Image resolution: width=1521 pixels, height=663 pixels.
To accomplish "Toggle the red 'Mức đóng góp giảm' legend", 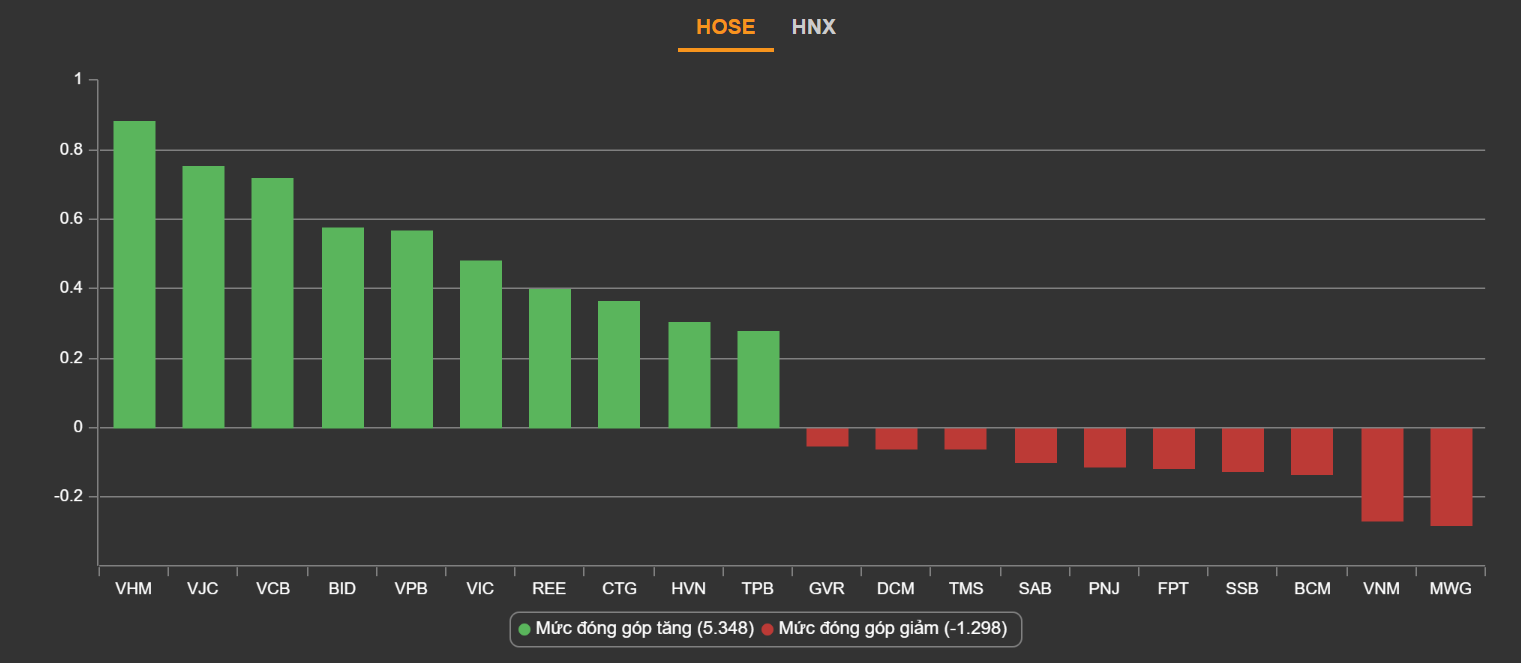I will (x=892, y=629).
